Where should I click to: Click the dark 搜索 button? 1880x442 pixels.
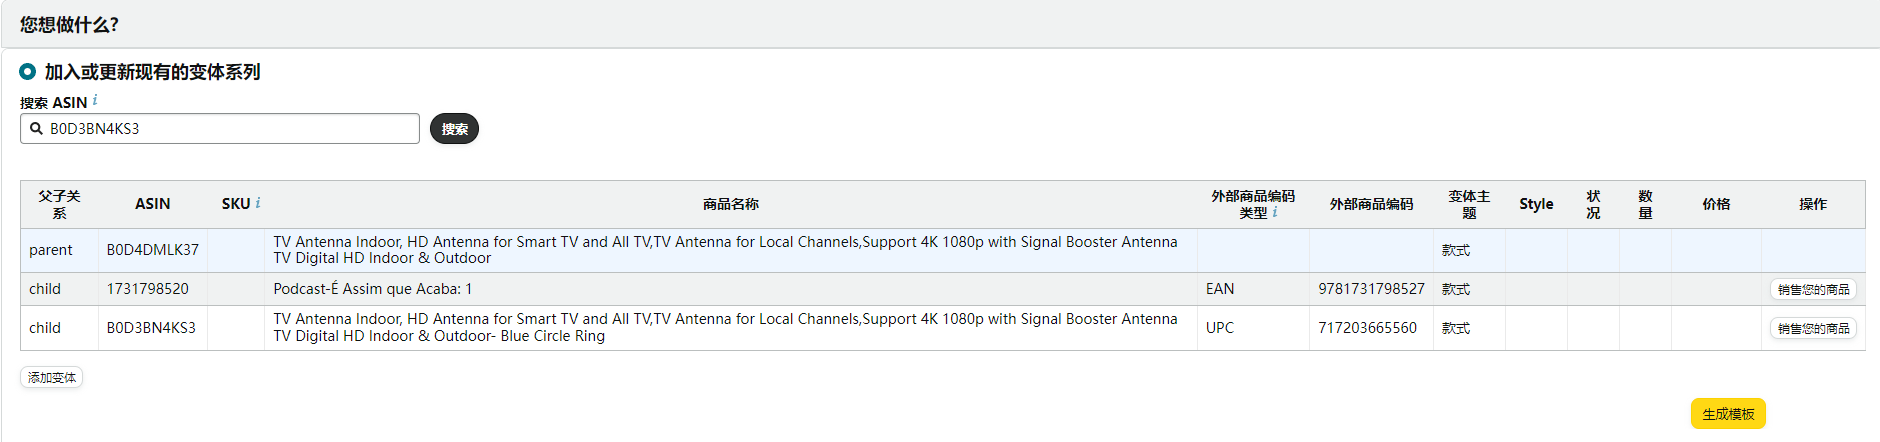pos(454,129)
